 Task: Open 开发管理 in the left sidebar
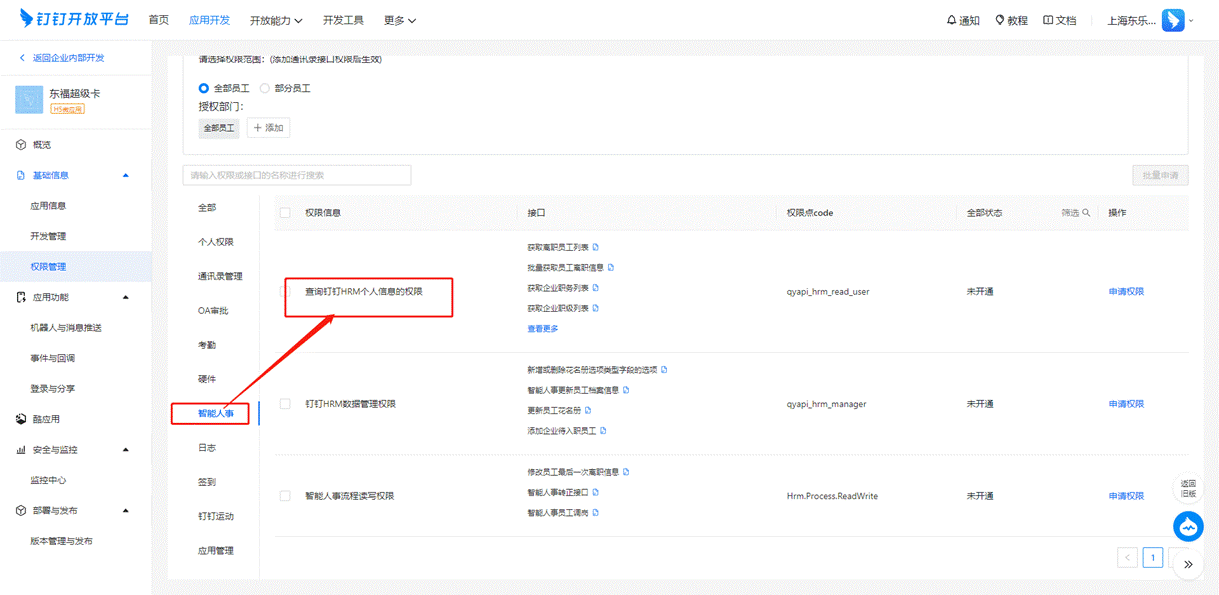[x=48, y=236]
